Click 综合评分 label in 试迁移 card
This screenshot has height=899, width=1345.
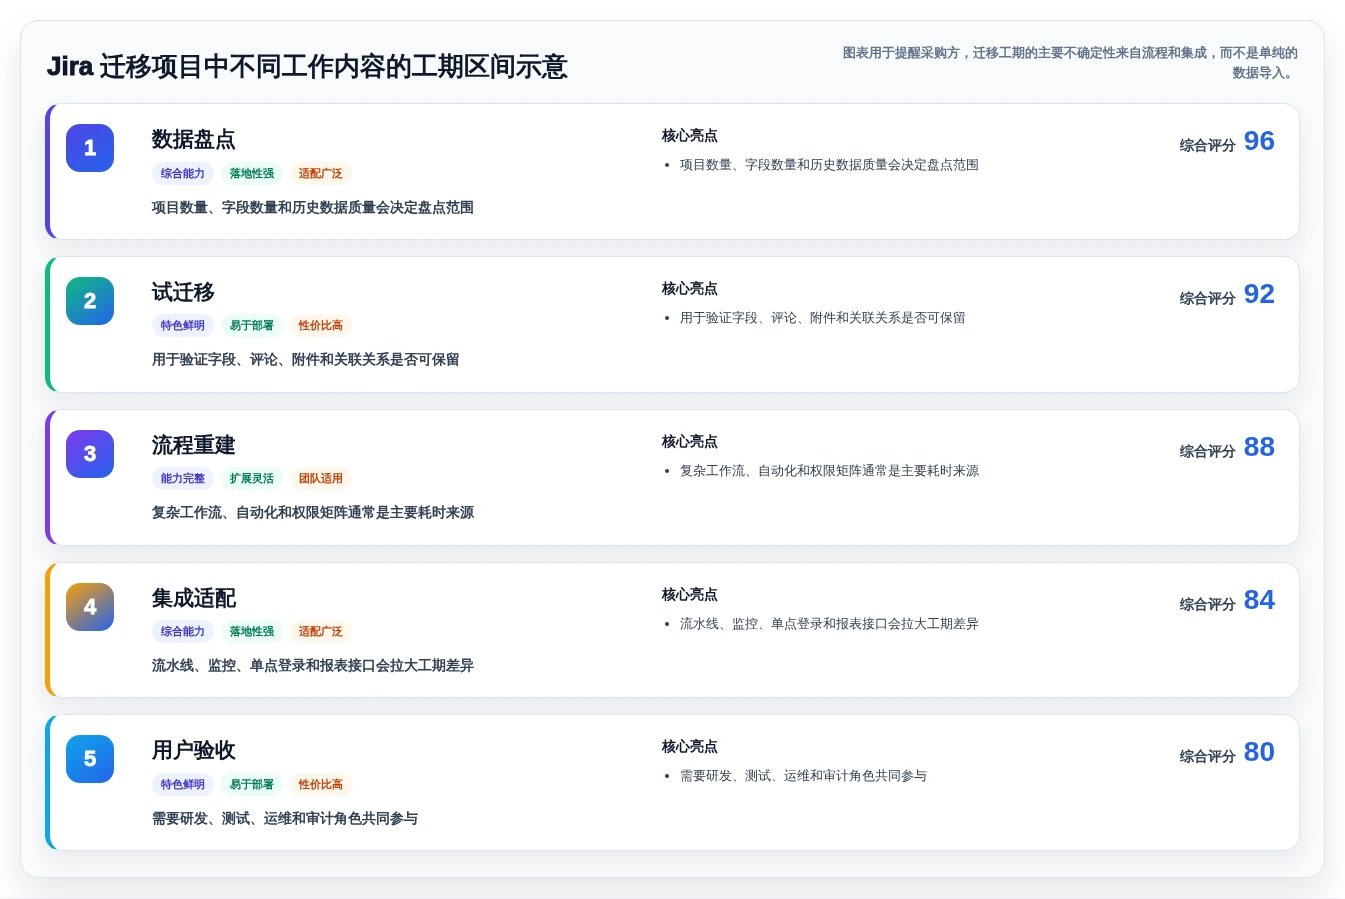(1207, 298)
